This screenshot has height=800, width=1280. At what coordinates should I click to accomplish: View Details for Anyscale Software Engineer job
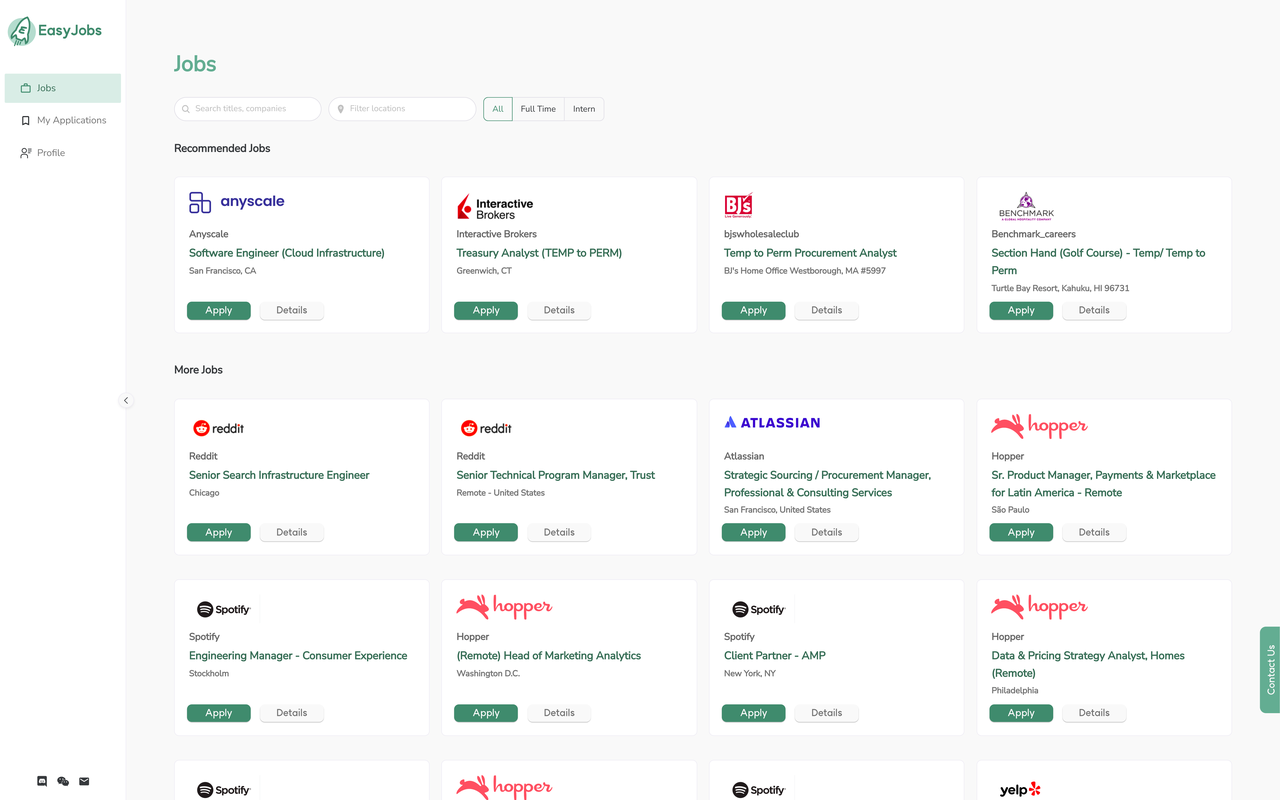pyautogui.click(x=292, y=311)
